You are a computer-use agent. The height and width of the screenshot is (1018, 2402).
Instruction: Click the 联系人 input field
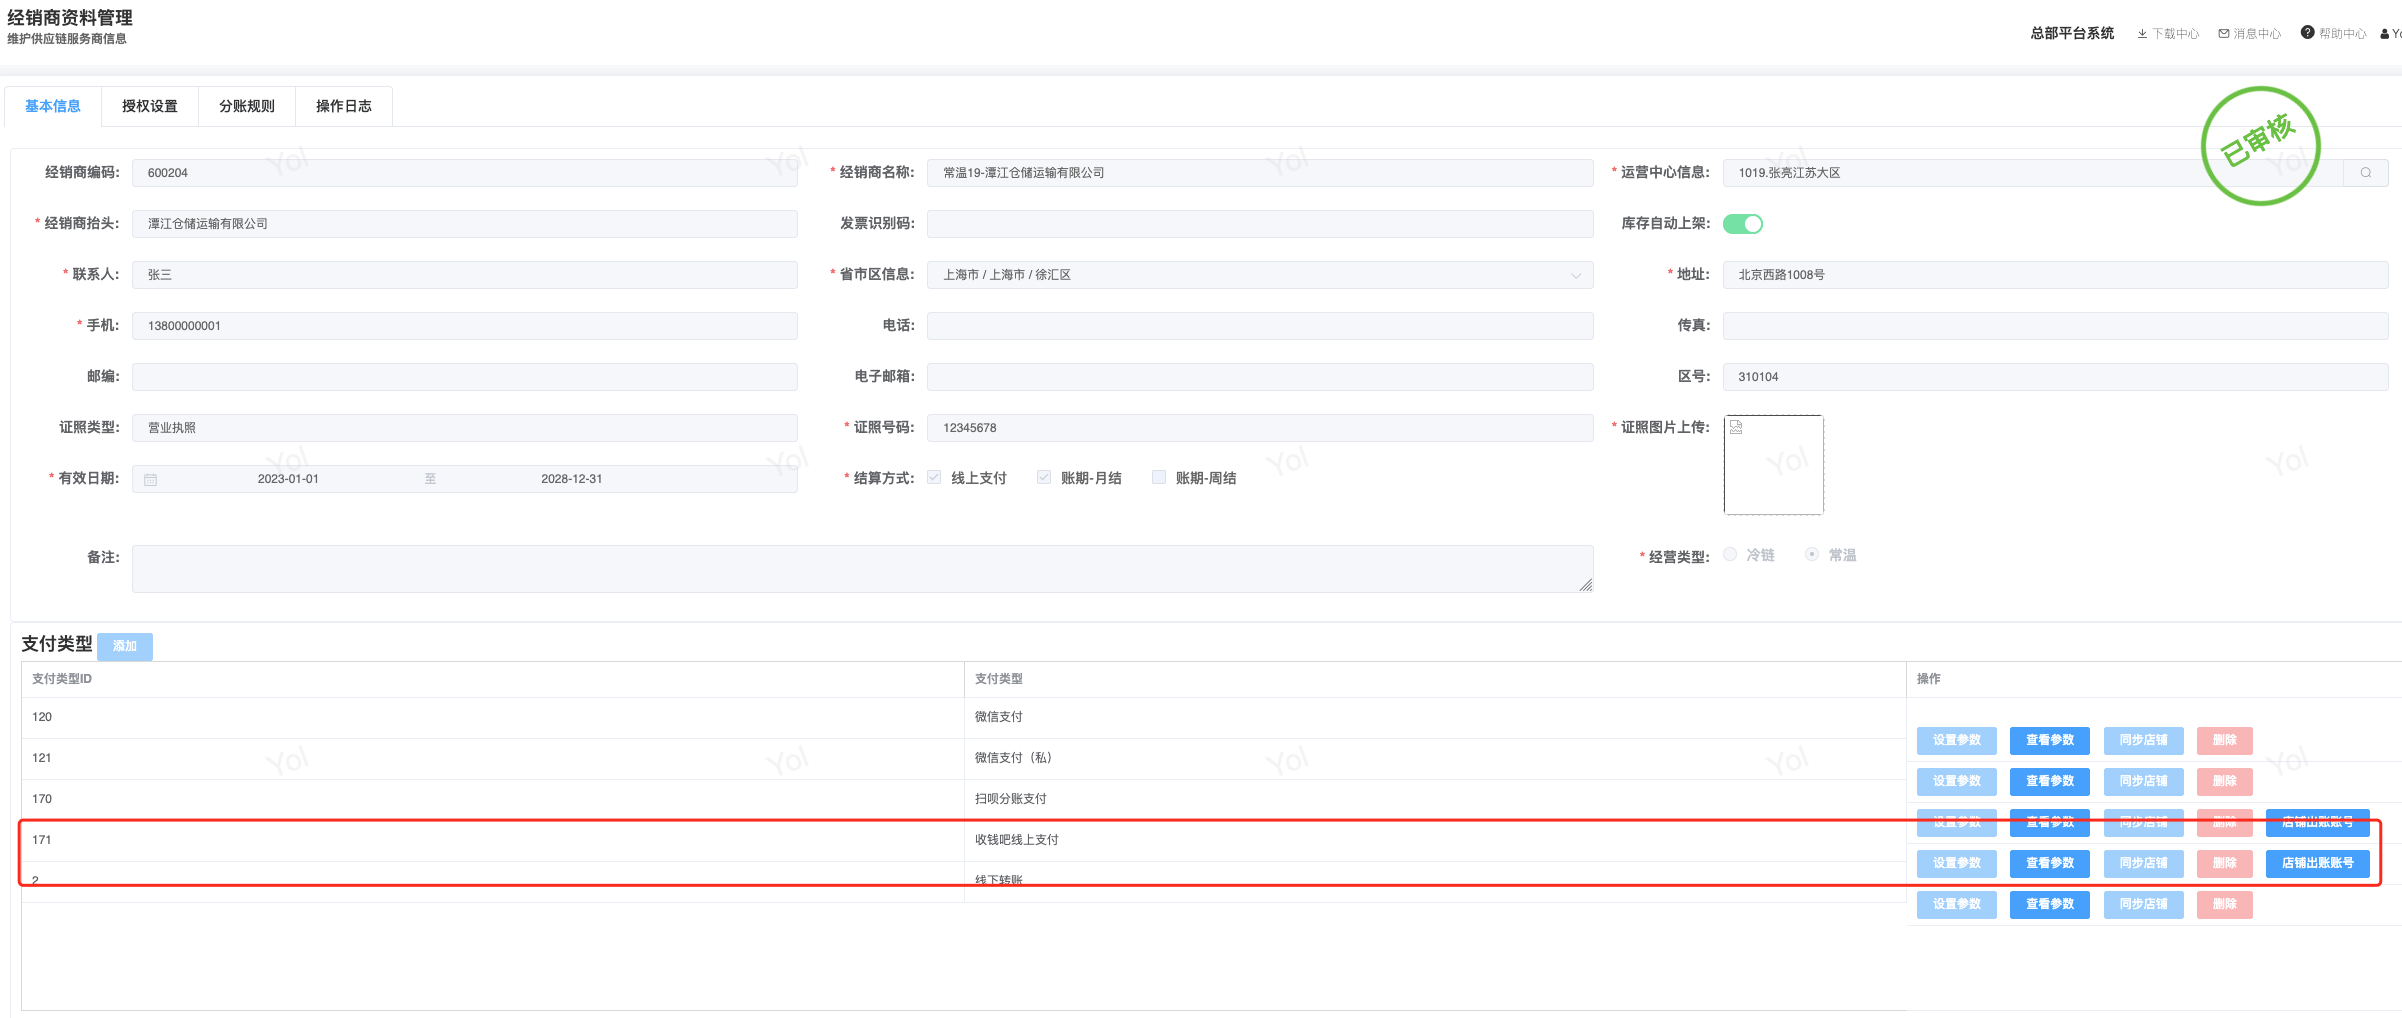pyautogui.click(x=465, y=275)
